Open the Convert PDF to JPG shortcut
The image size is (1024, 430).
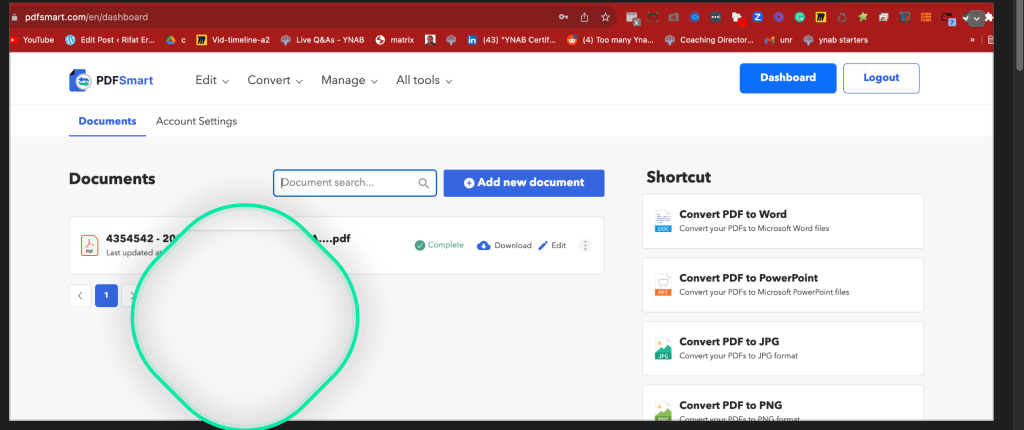pyautogui.click(x=782, y=348)
